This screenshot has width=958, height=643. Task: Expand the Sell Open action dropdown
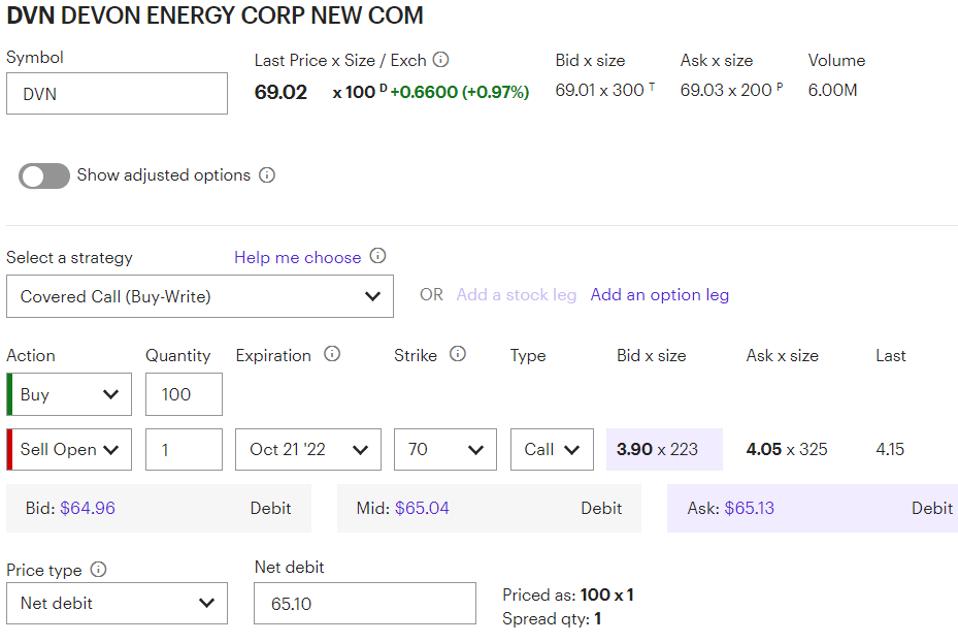point(70,449)
